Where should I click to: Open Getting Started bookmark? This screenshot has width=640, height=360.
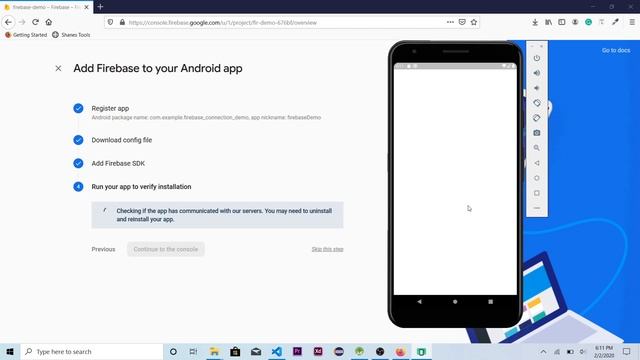(26, 35)
